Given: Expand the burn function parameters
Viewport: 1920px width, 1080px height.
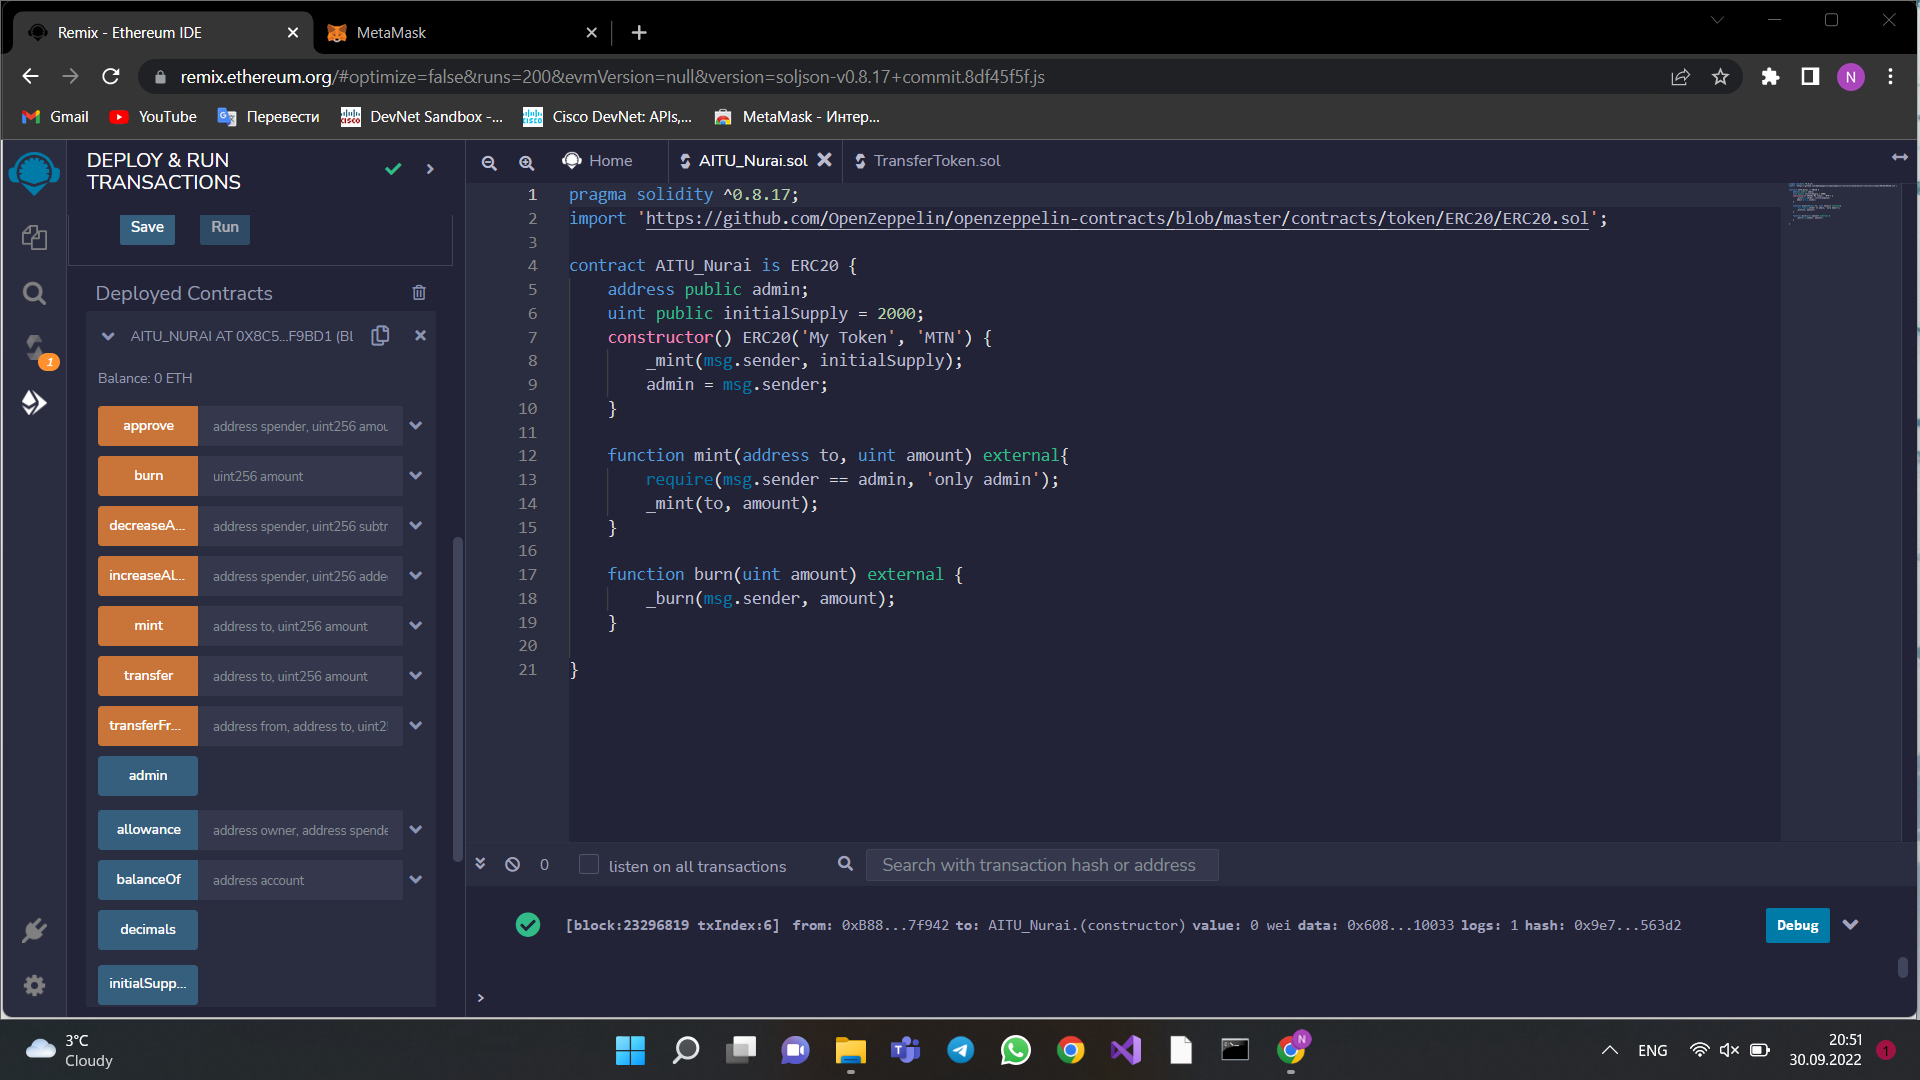Looking at the screenshot, I should pos(416,475).
